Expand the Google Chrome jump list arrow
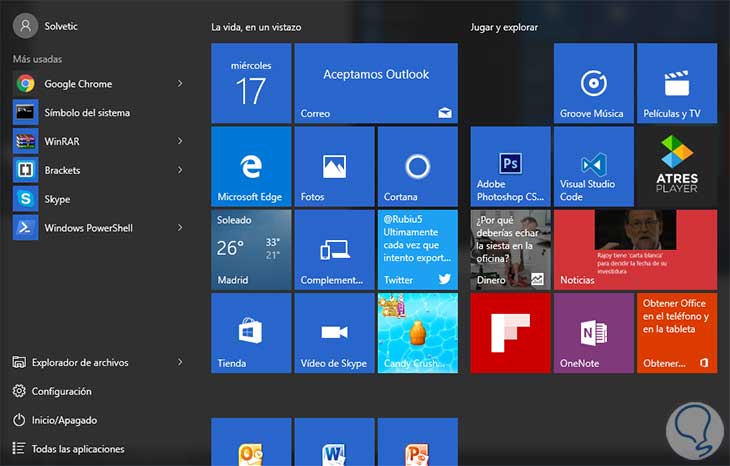Image resolution: width=730 pixels, height=466 pixels. [180, 84]
